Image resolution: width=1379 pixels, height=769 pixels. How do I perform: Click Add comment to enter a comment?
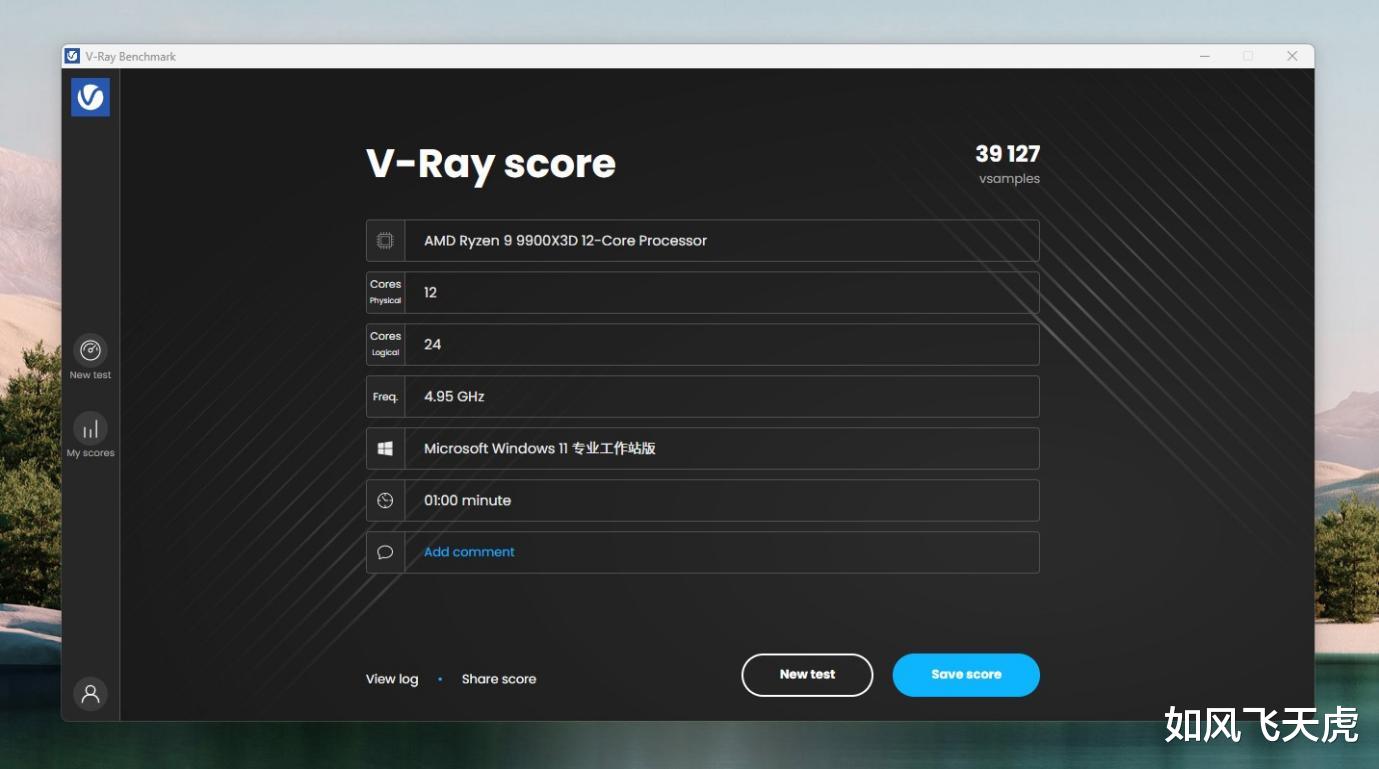point(469,552)
